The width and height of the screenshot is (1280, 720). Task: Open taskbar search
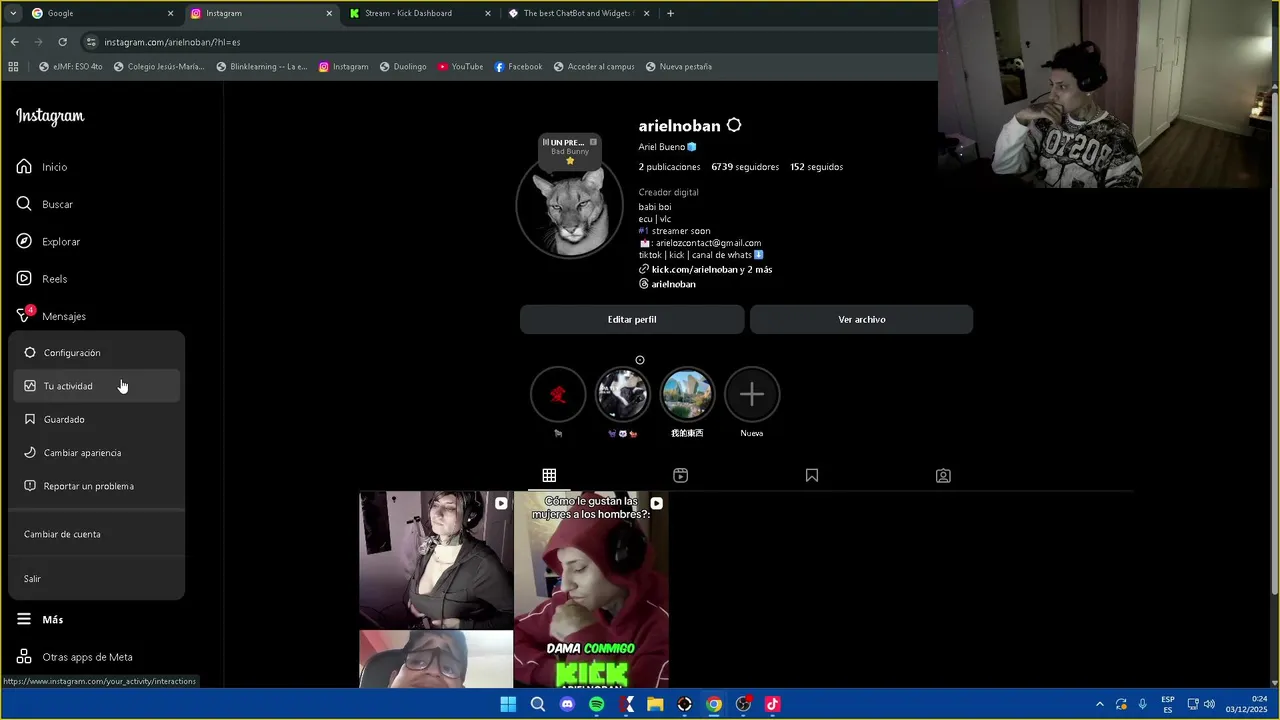pyautogui.click(x=538, y=704)
